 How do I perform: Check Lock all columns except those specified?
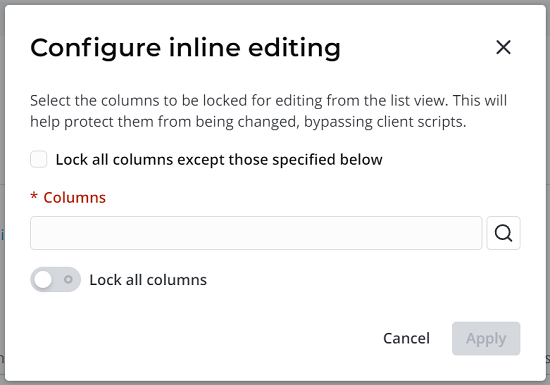pyautogui.click(x=39, y=160)
